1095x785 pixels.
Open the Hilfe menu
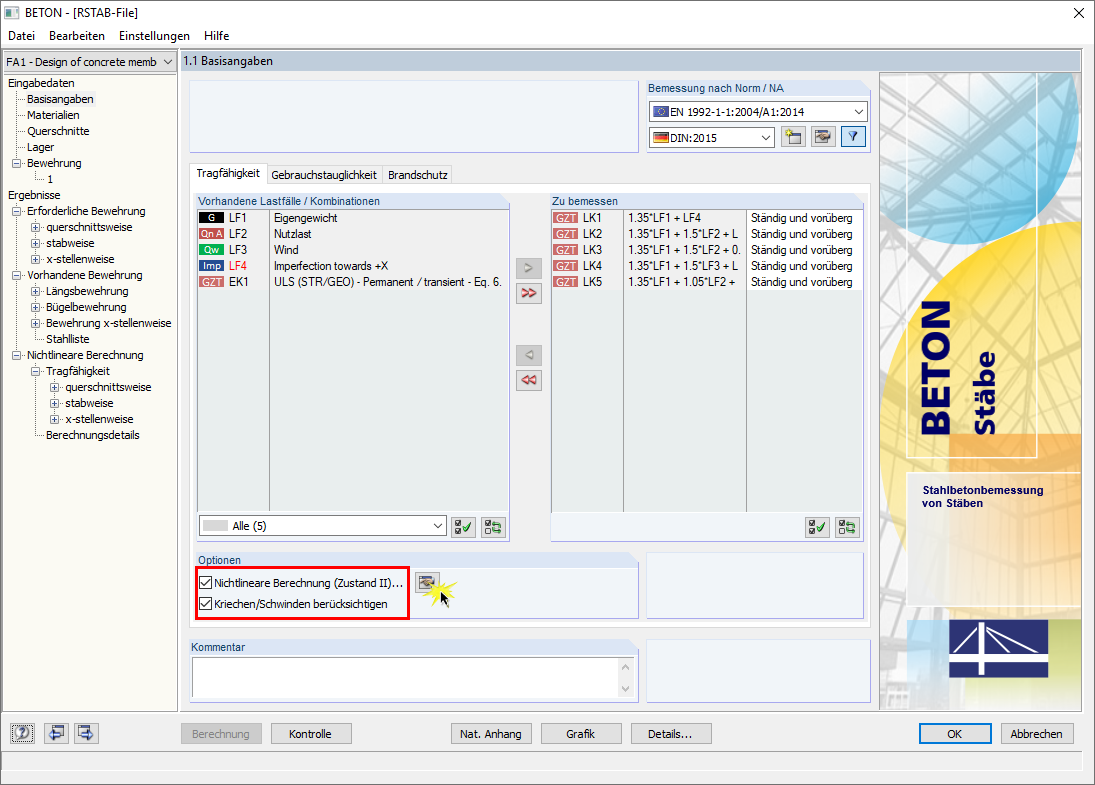pyautogui.click(x=216, y=36)
